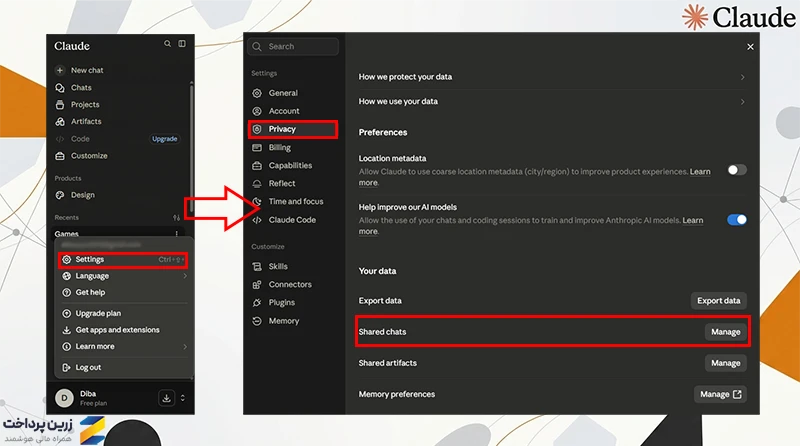Click the Export data button
The width and height of the screenshot is (800, 446).
(x=718, y=301)
